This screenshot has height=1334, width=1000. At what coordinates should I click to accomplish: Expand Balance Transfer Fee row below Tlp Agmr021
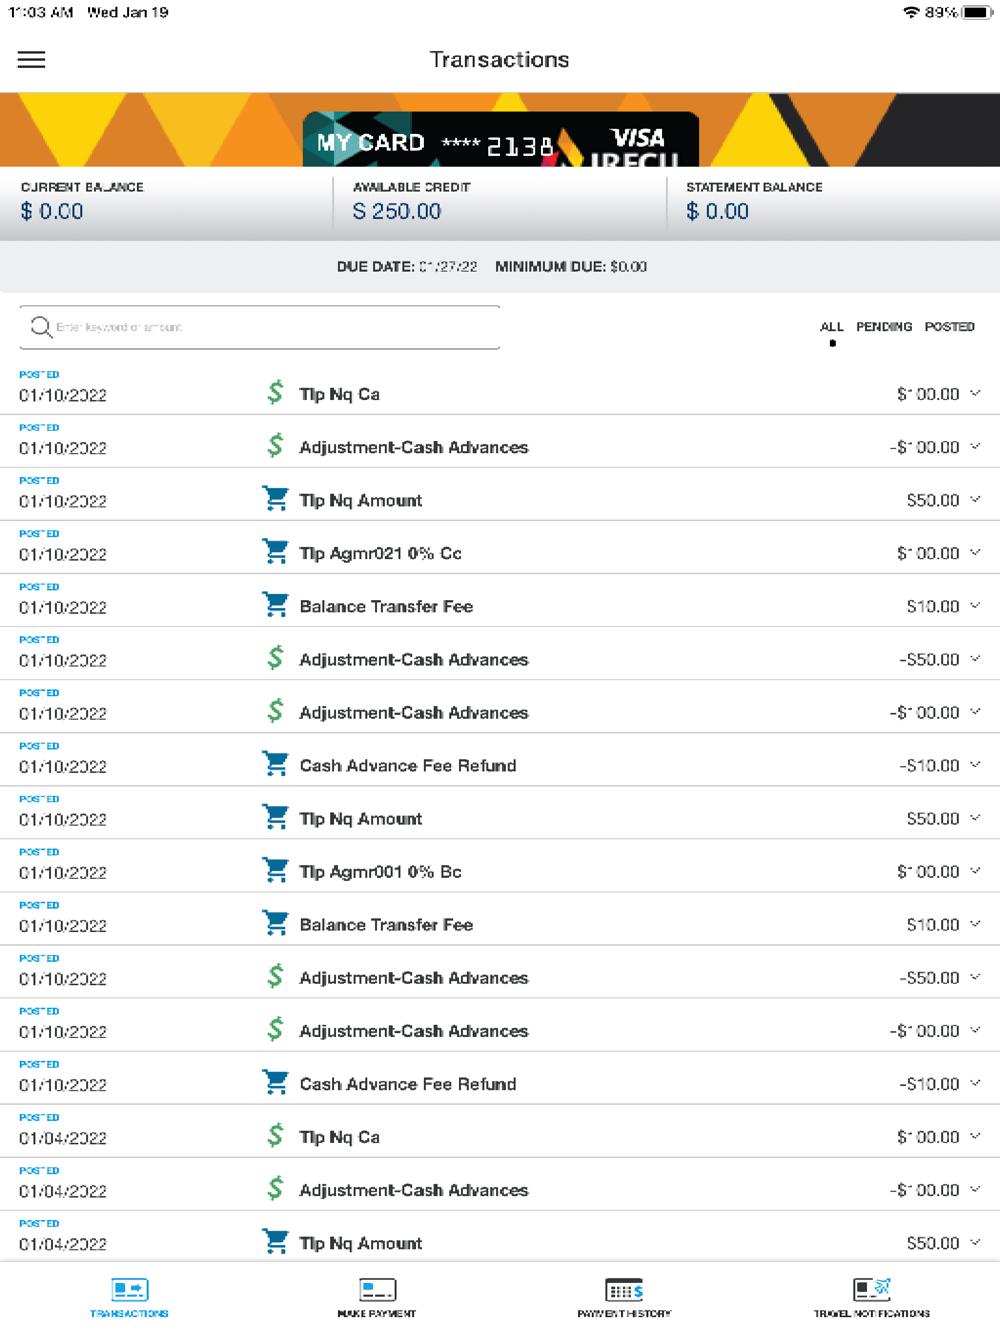pyautogui.click(x=975, y=605)
